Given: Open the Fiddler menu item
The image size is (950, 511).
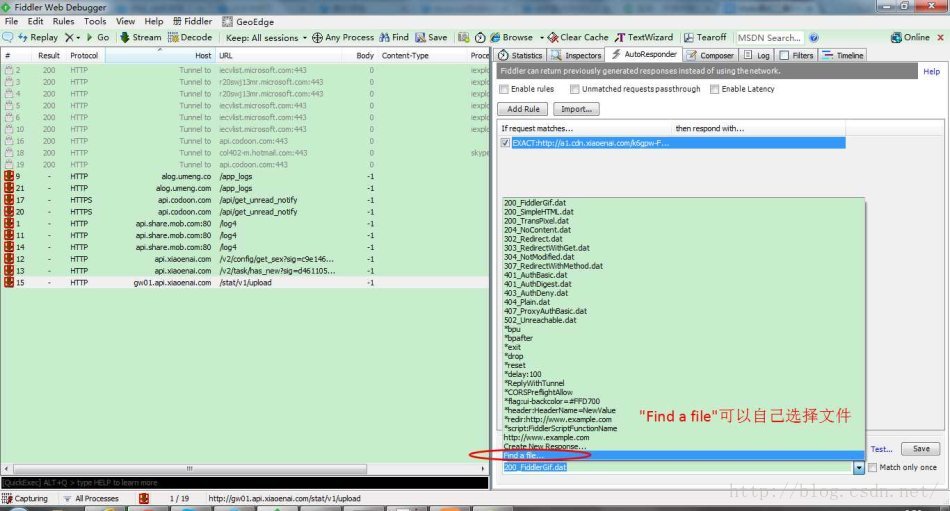Looking at the screenshot, I should point(192,21).
